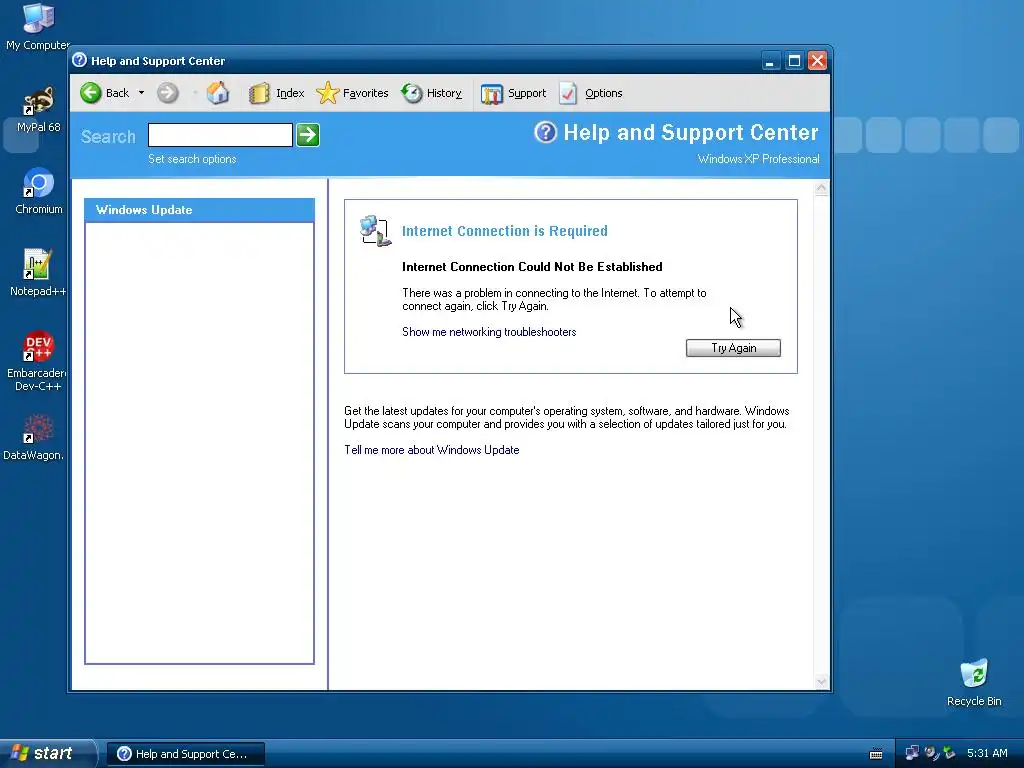Image resolution: width=1024 pixels, height=768 pixels.
Task: Click the safely remove hardware tray icon
Action: click(949, 753)
